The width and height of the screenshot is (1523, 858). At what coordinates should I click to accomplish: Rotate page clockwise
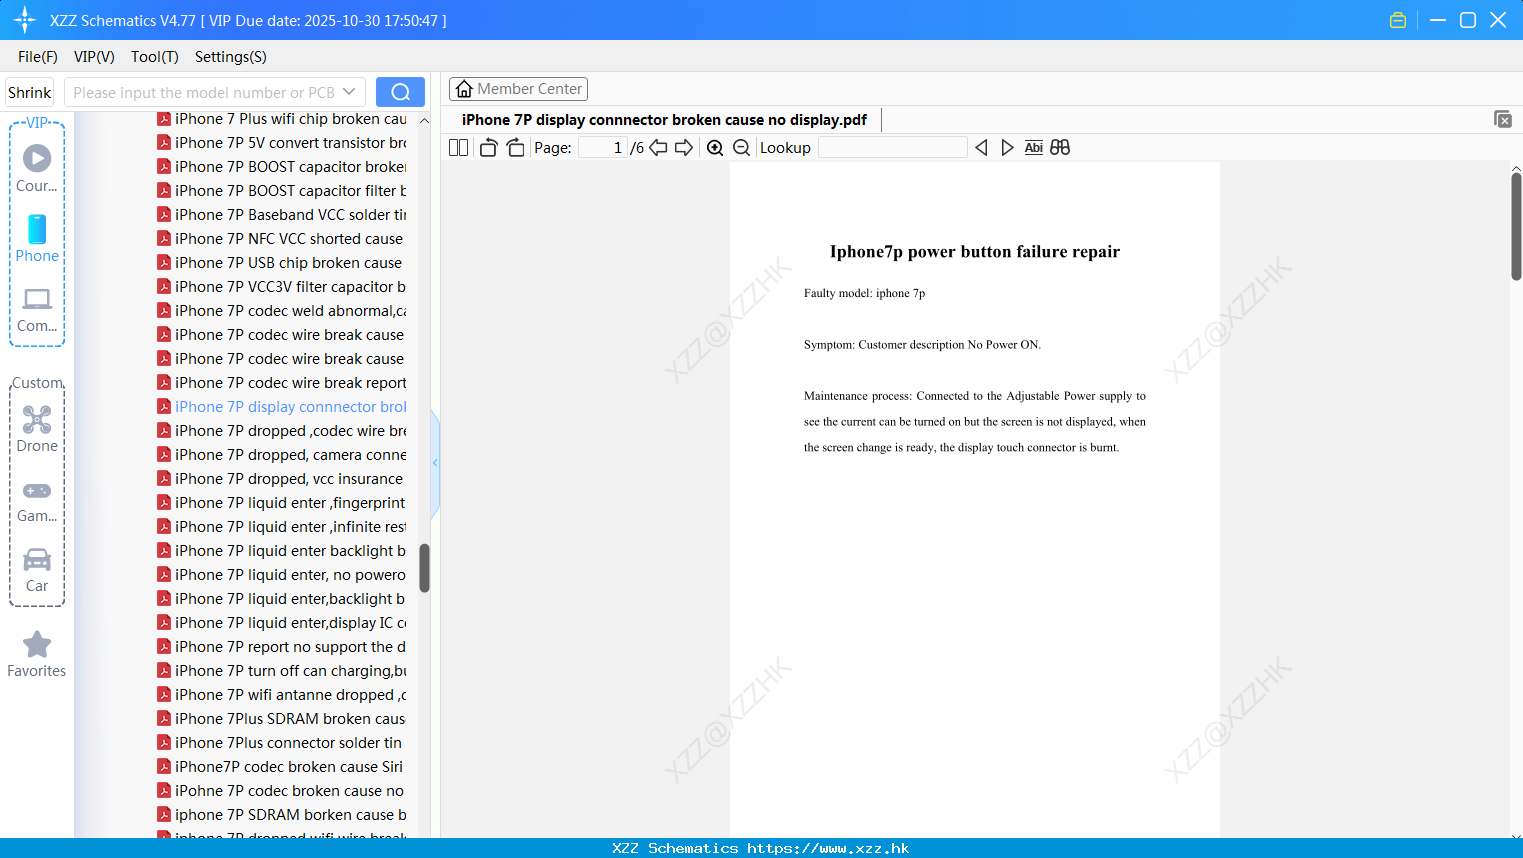515,147
